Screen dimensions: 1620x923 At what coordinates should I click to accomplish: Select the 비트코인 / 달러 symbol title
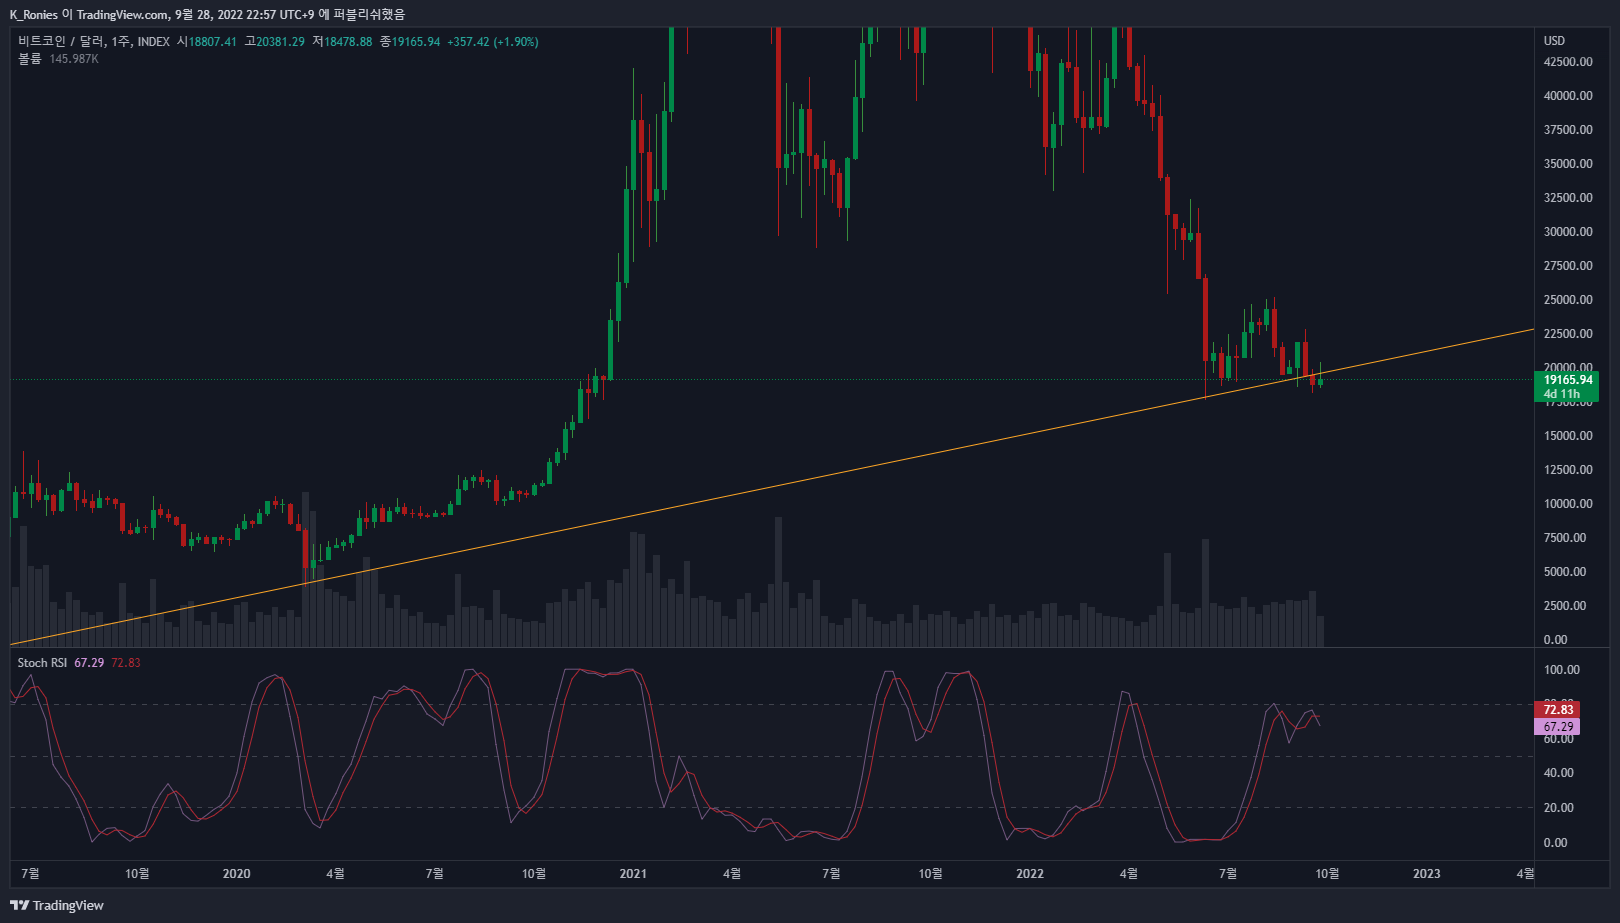tap(61, 41)
